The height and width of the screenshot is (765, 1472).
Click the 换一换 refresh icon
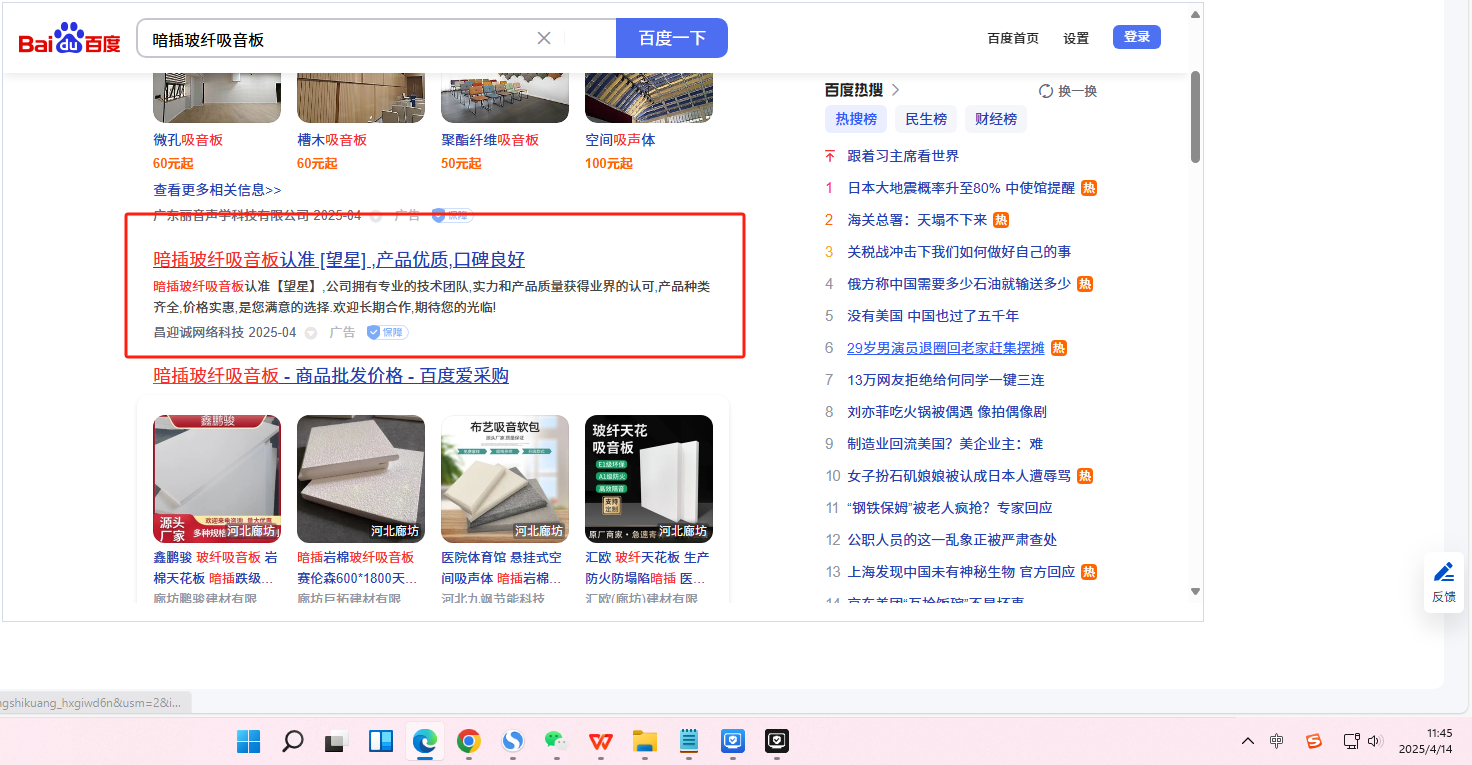(1046, 91)
